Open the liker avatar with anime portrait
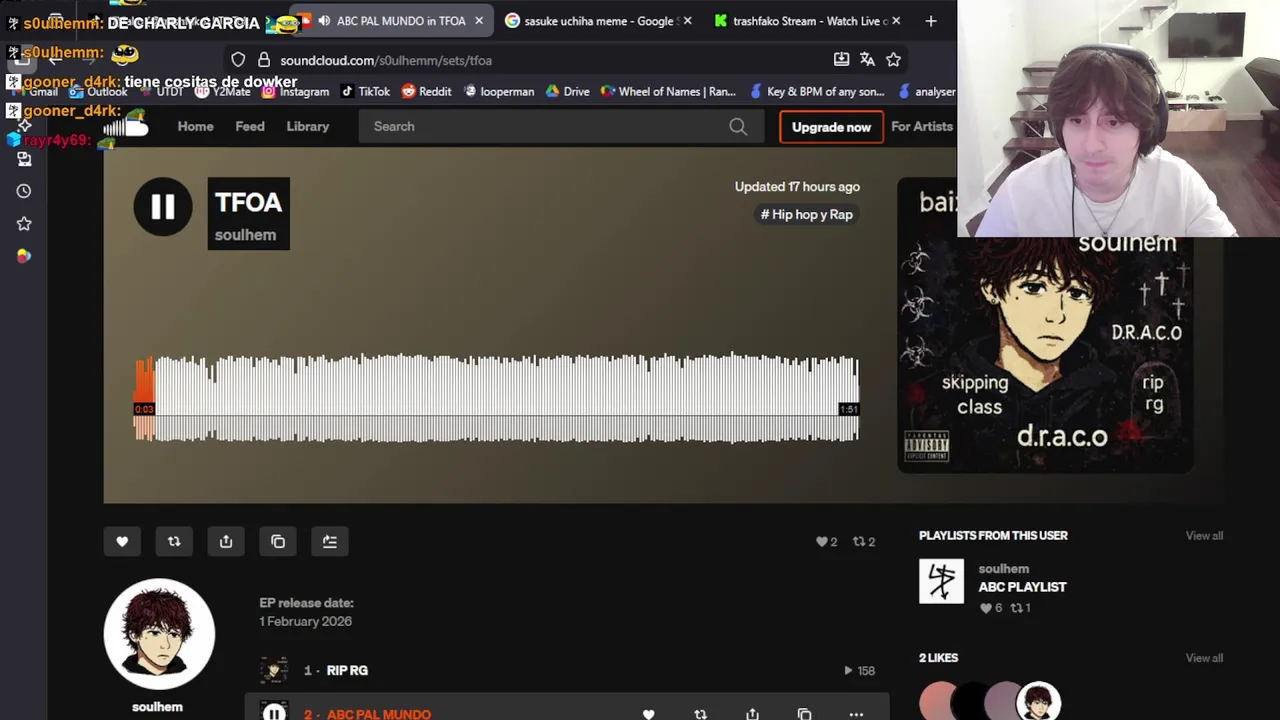The image size is (1280, 720). pyautogui.click(x=1039, y=701)
